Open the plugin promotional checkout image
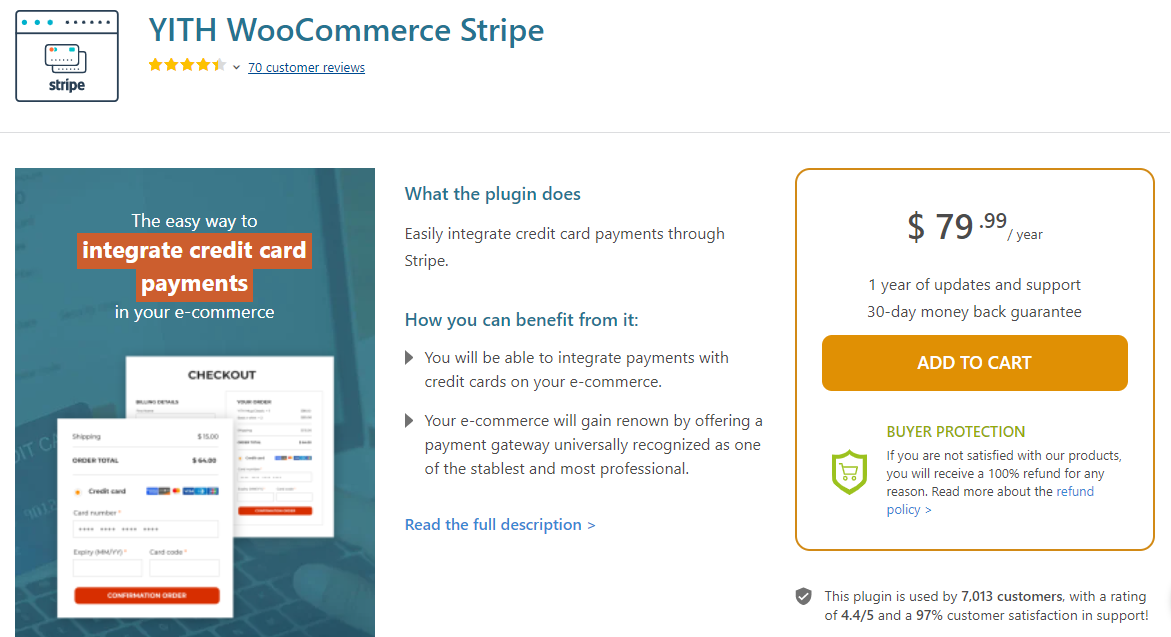 coord(195,403)
